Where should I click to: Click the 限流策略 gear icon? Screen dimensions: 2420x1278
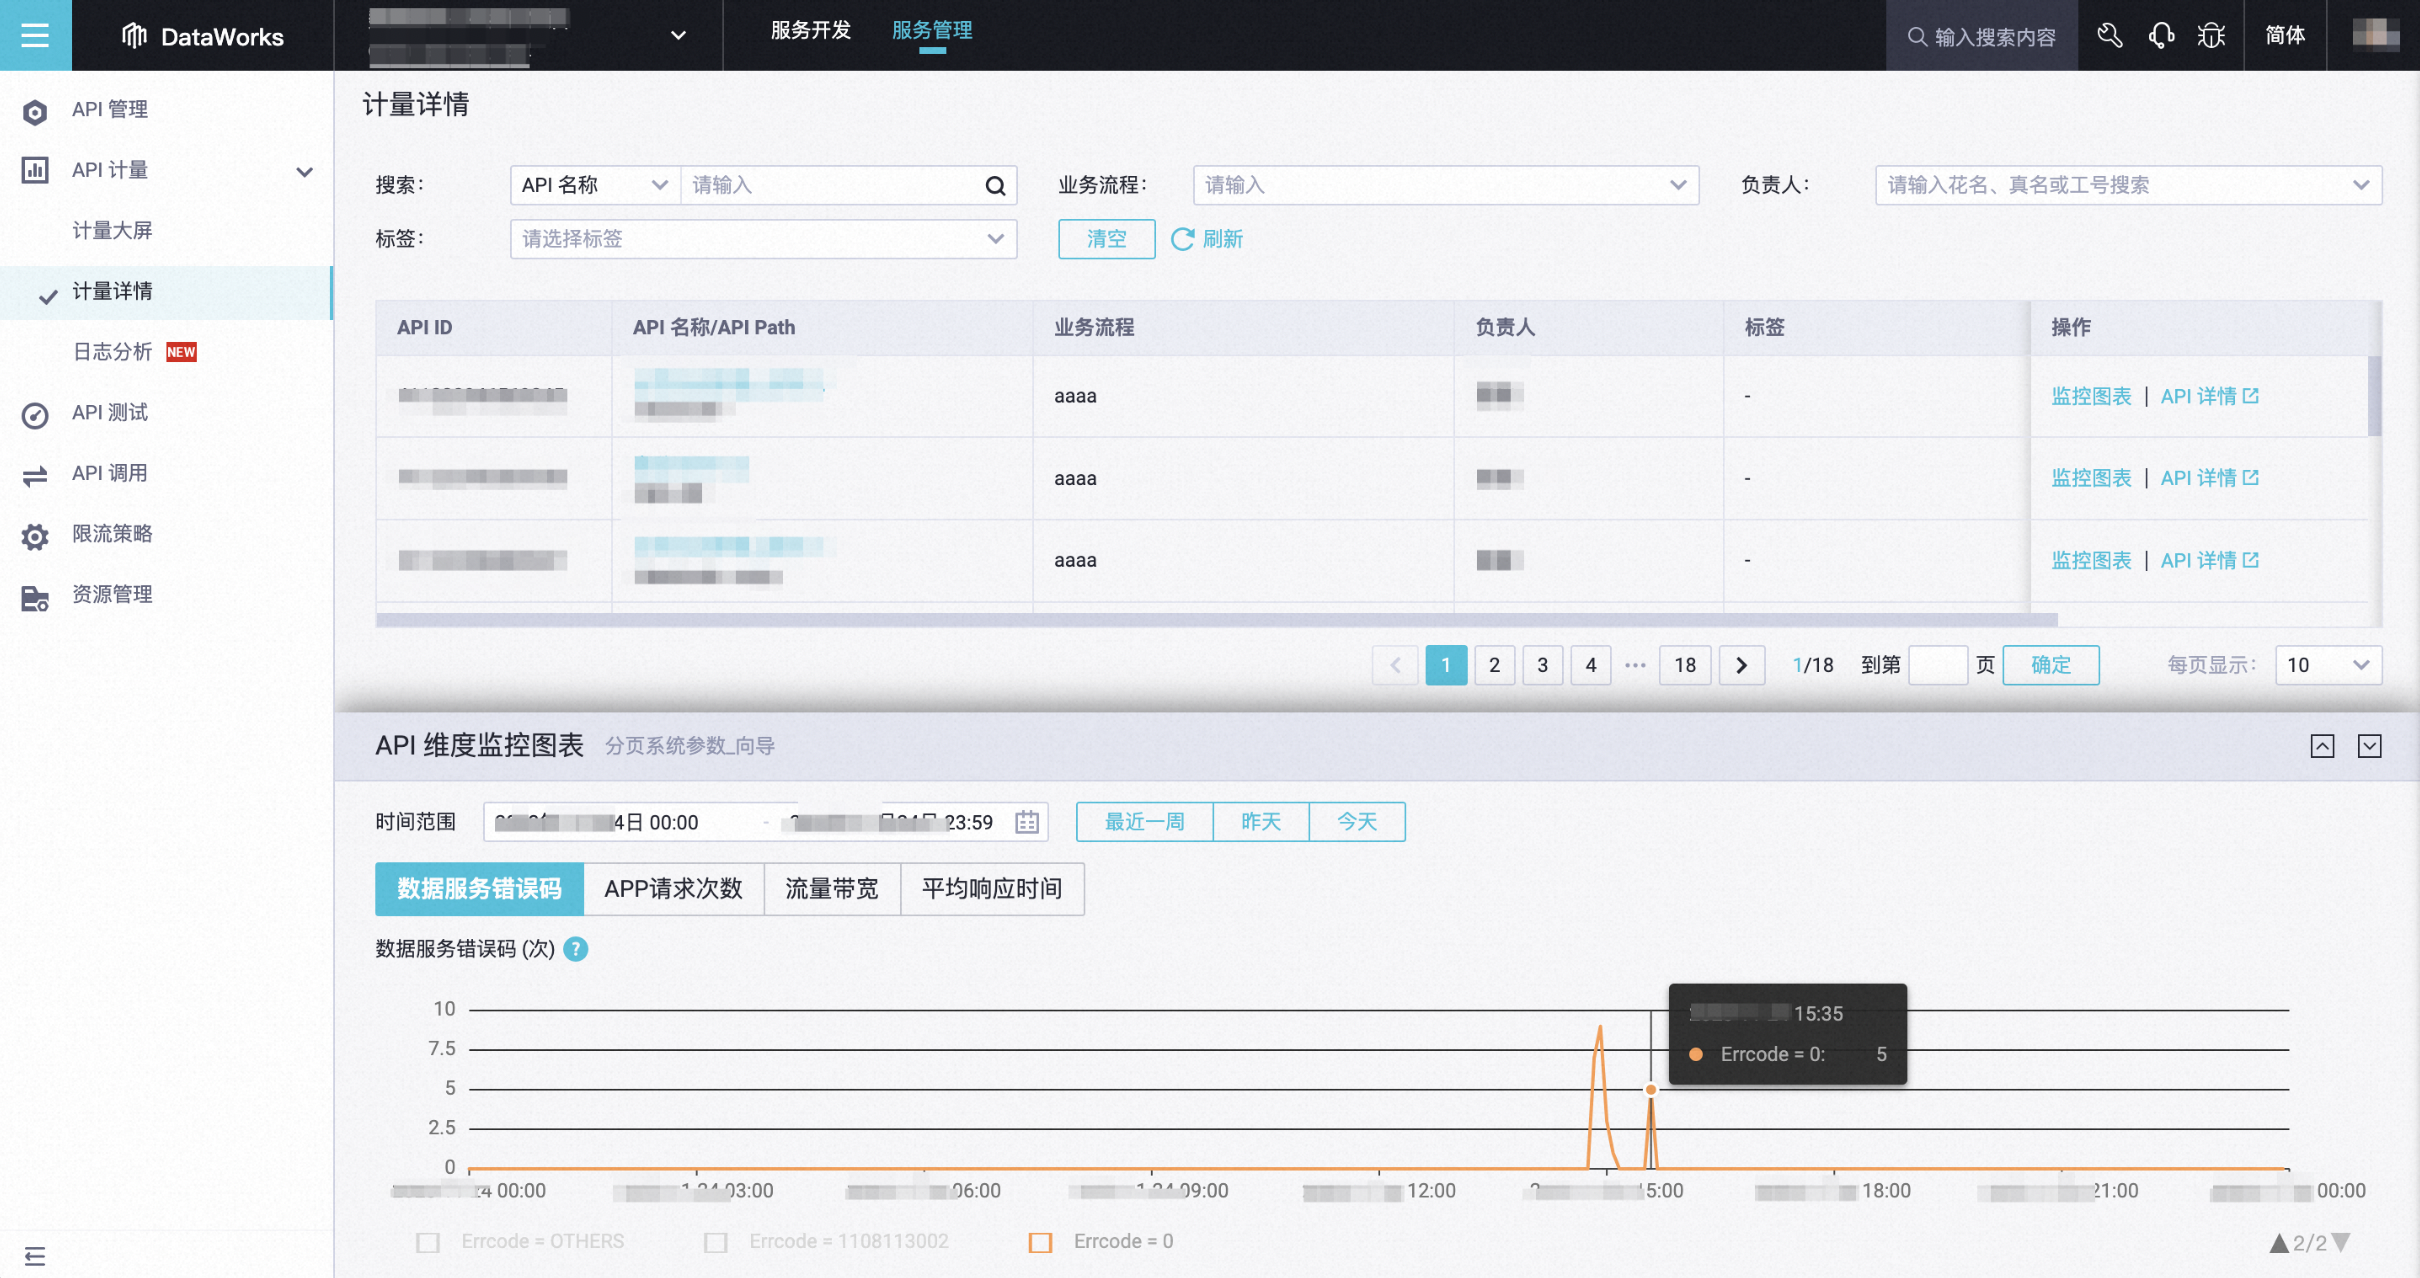35,536
